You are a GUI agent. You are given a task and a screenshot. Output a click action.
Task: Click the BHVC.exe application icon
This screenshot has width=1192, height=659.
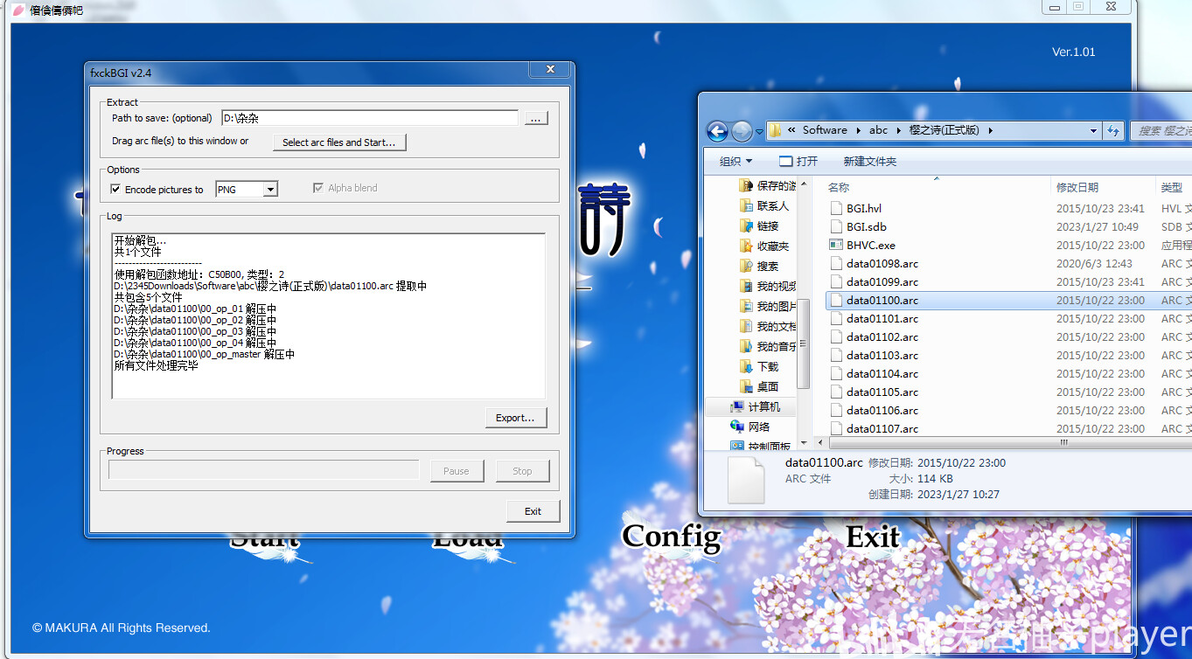tap(835, 245)
